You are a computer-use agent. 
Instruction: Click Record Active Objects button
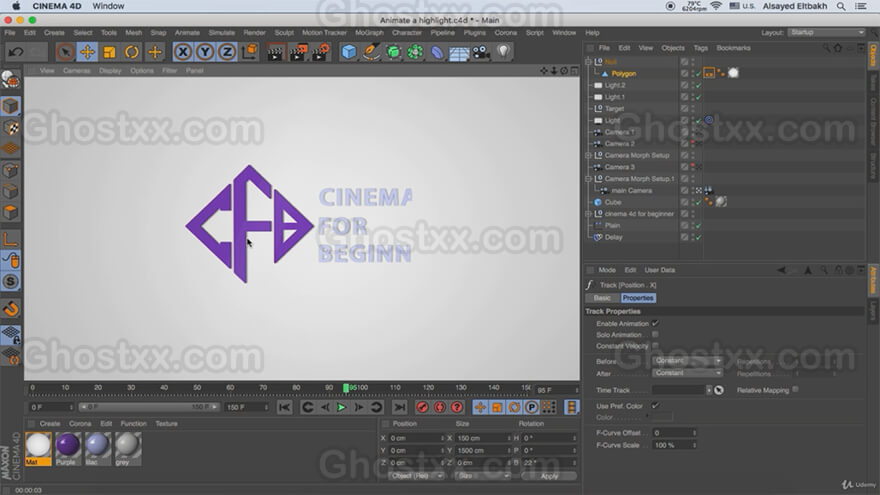423,407
